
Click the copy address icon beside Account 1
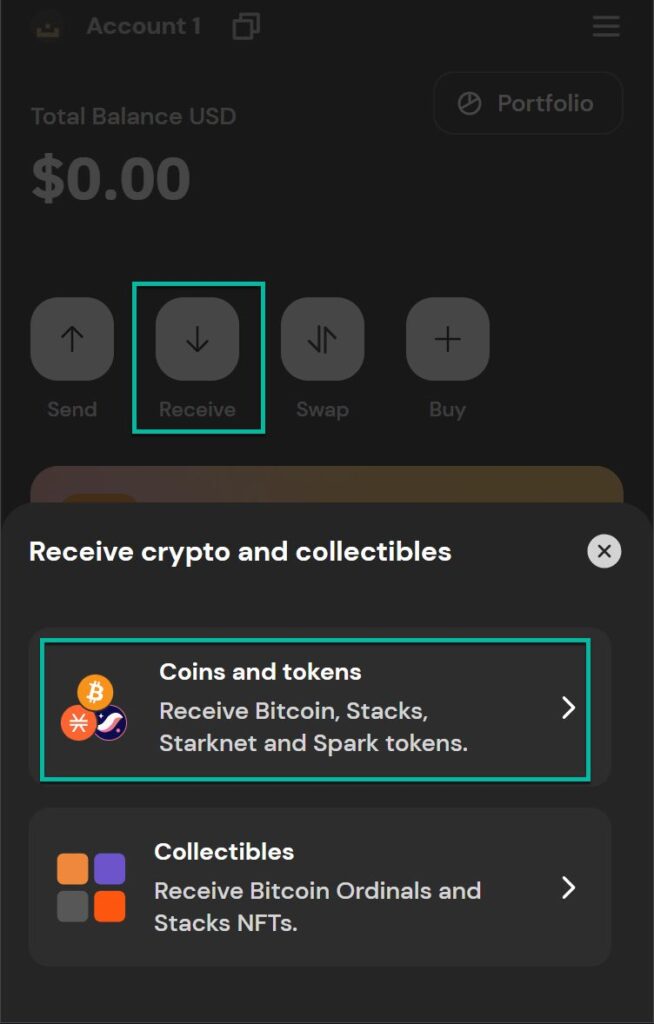click(246, 26)
